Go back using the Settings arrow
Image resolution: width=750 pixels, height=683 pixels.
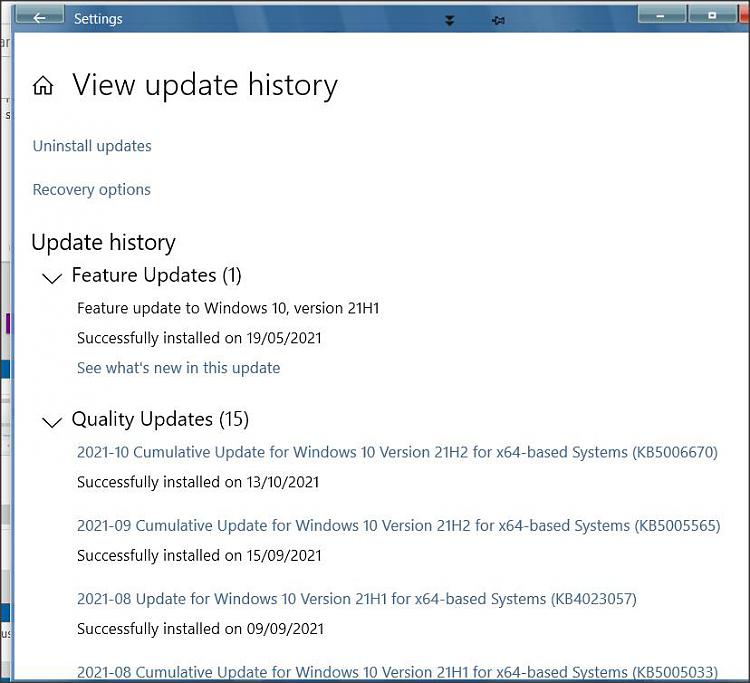40,16
